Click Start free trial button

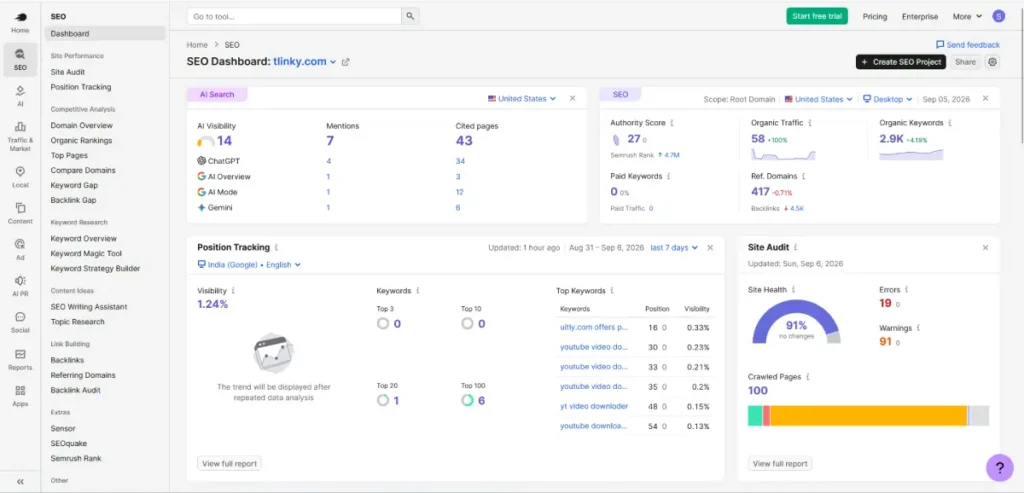817,16
